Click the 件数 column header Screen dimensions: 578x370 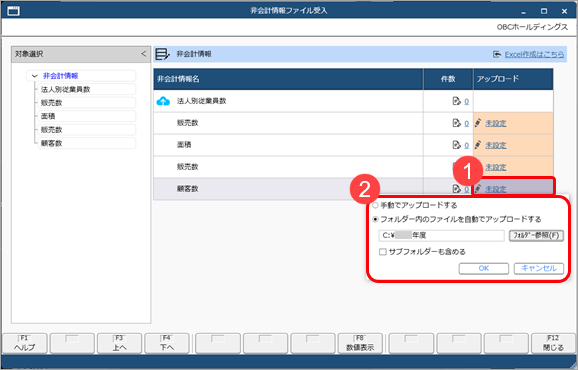coord(448,79)
